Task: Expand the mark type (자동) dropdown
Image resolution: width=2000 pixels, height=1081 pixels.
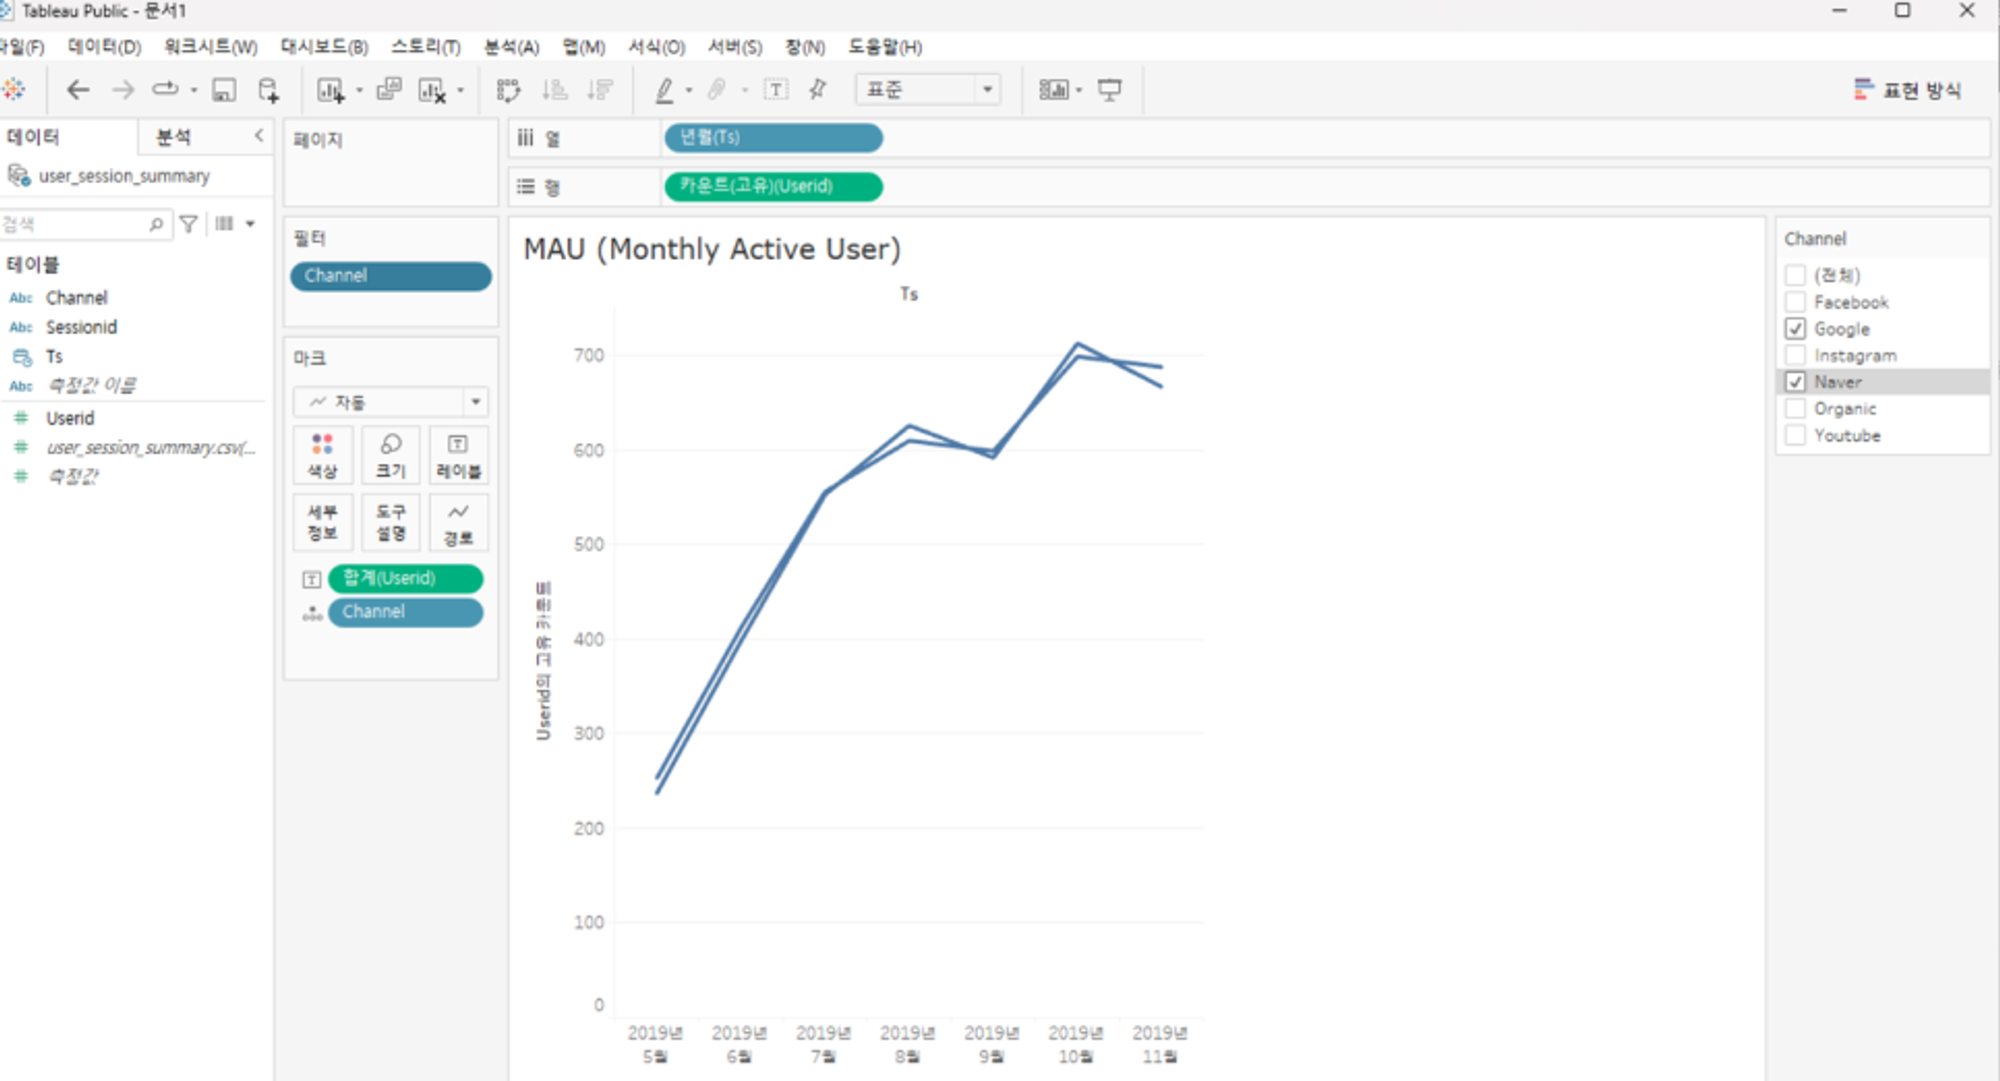Action: pyautogui.click(x=476, y=402)
